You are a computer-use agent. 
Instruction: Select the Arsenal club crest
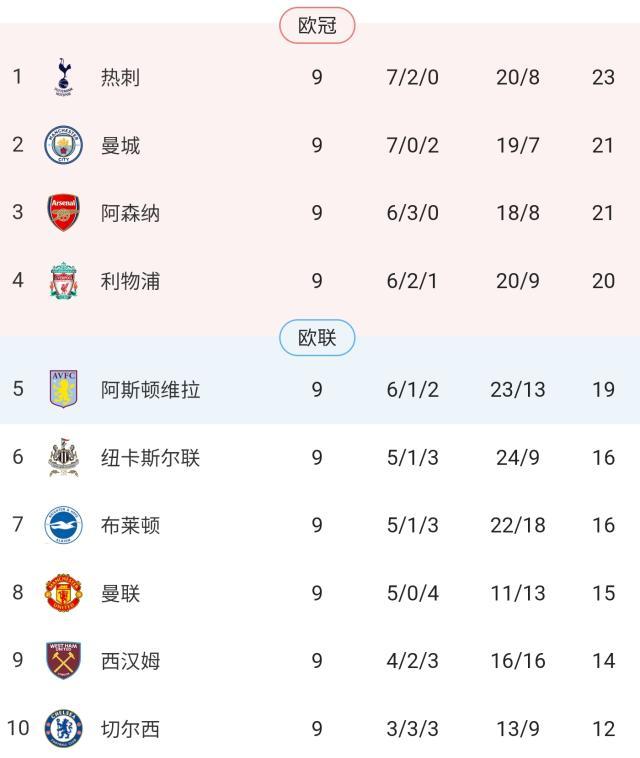pos(64,213)
